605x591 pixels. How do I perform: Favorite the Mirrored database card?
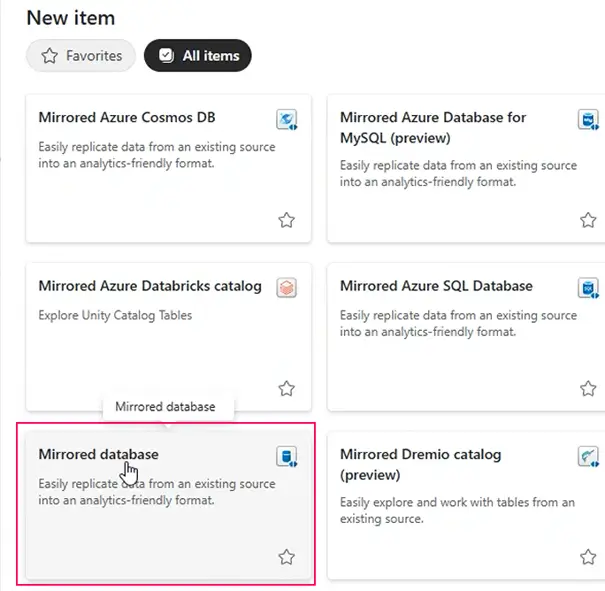(x=287, y=557)
